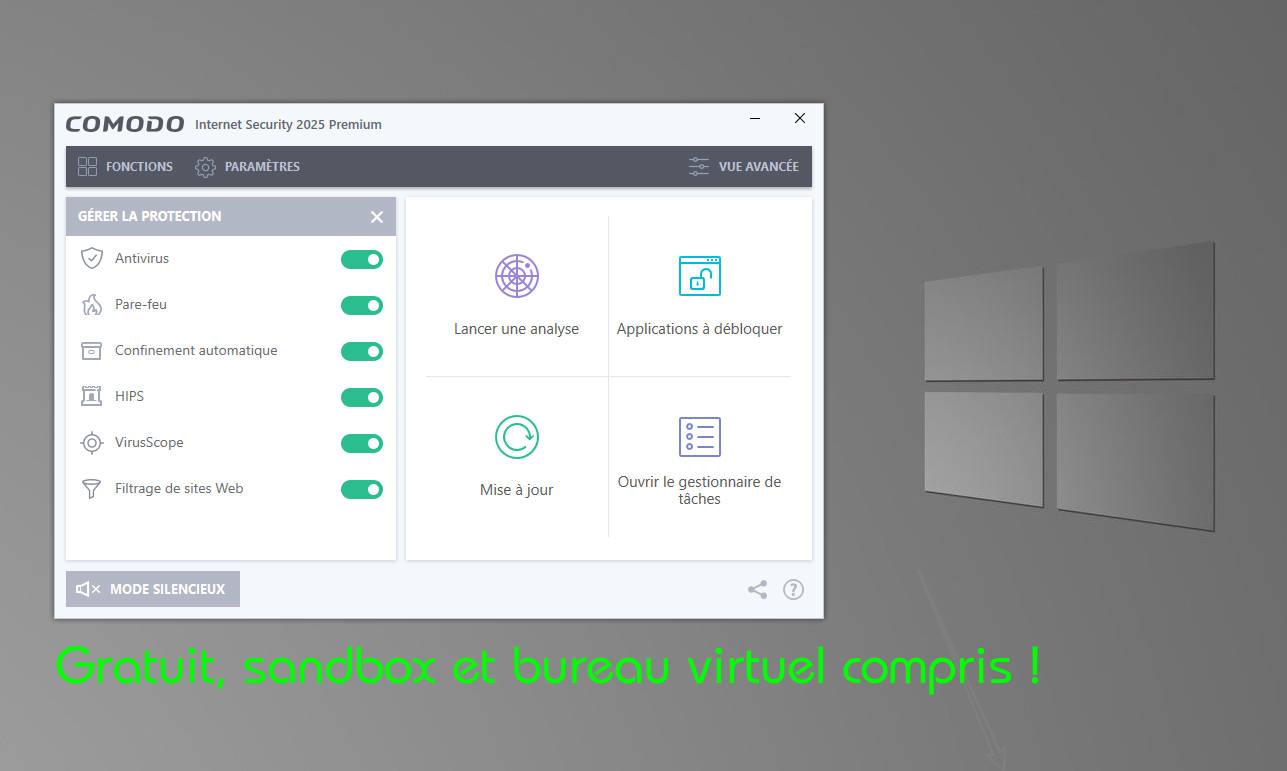
Task: Close the Gérer la protection panel
Action: click(x=377, y=216)
